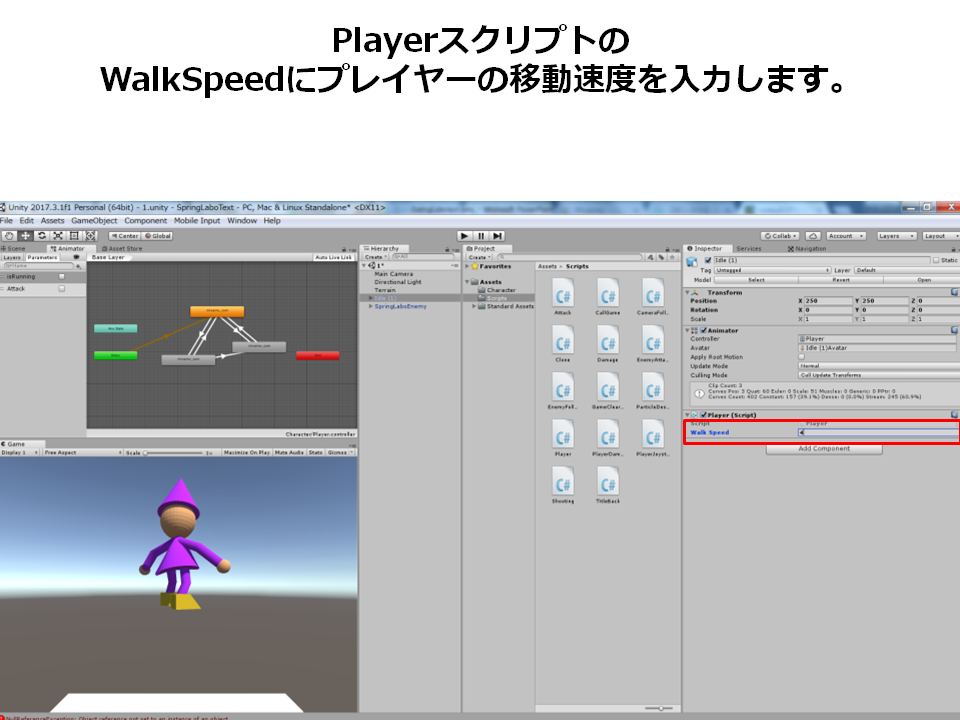Viewport: 960px width, 720px height.
Task: Start Play mode with the Play button
Action: (x=464, y=236)
